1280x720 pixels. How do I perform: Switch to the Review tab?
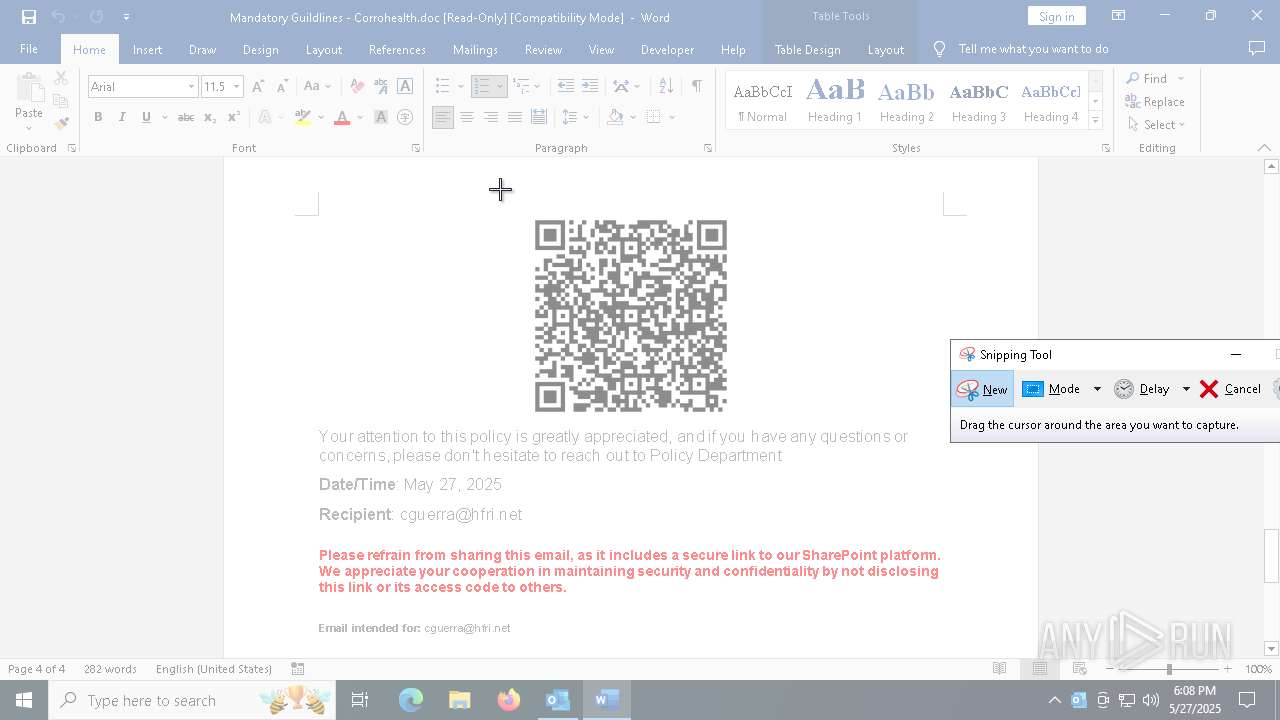coord(543,49)
